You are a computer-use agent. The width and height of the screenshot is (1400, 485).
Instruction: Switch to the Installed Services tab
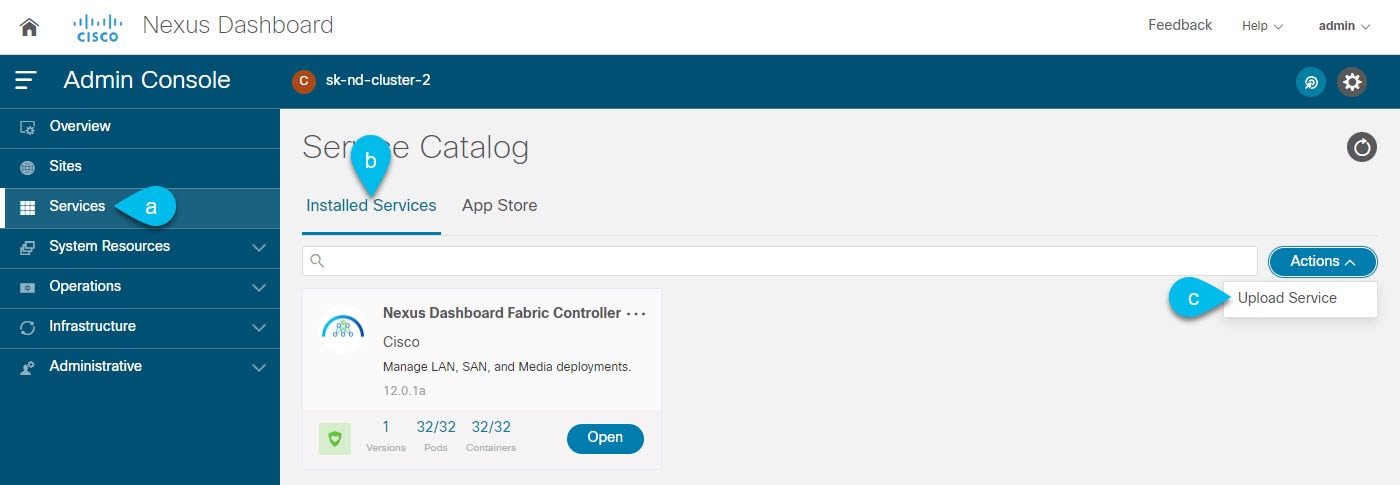coord(371,206)
